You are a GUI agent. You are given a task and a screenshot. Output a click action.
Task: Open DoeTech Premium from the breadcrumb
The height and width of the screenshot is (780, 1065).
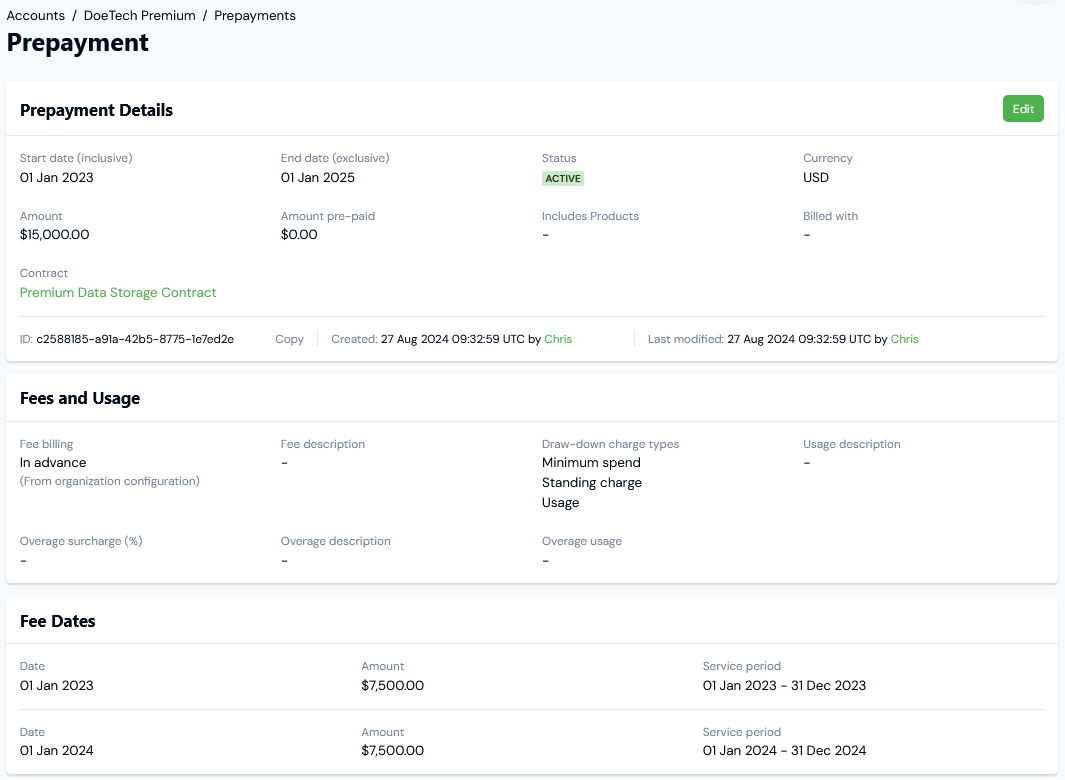(139, 15)
